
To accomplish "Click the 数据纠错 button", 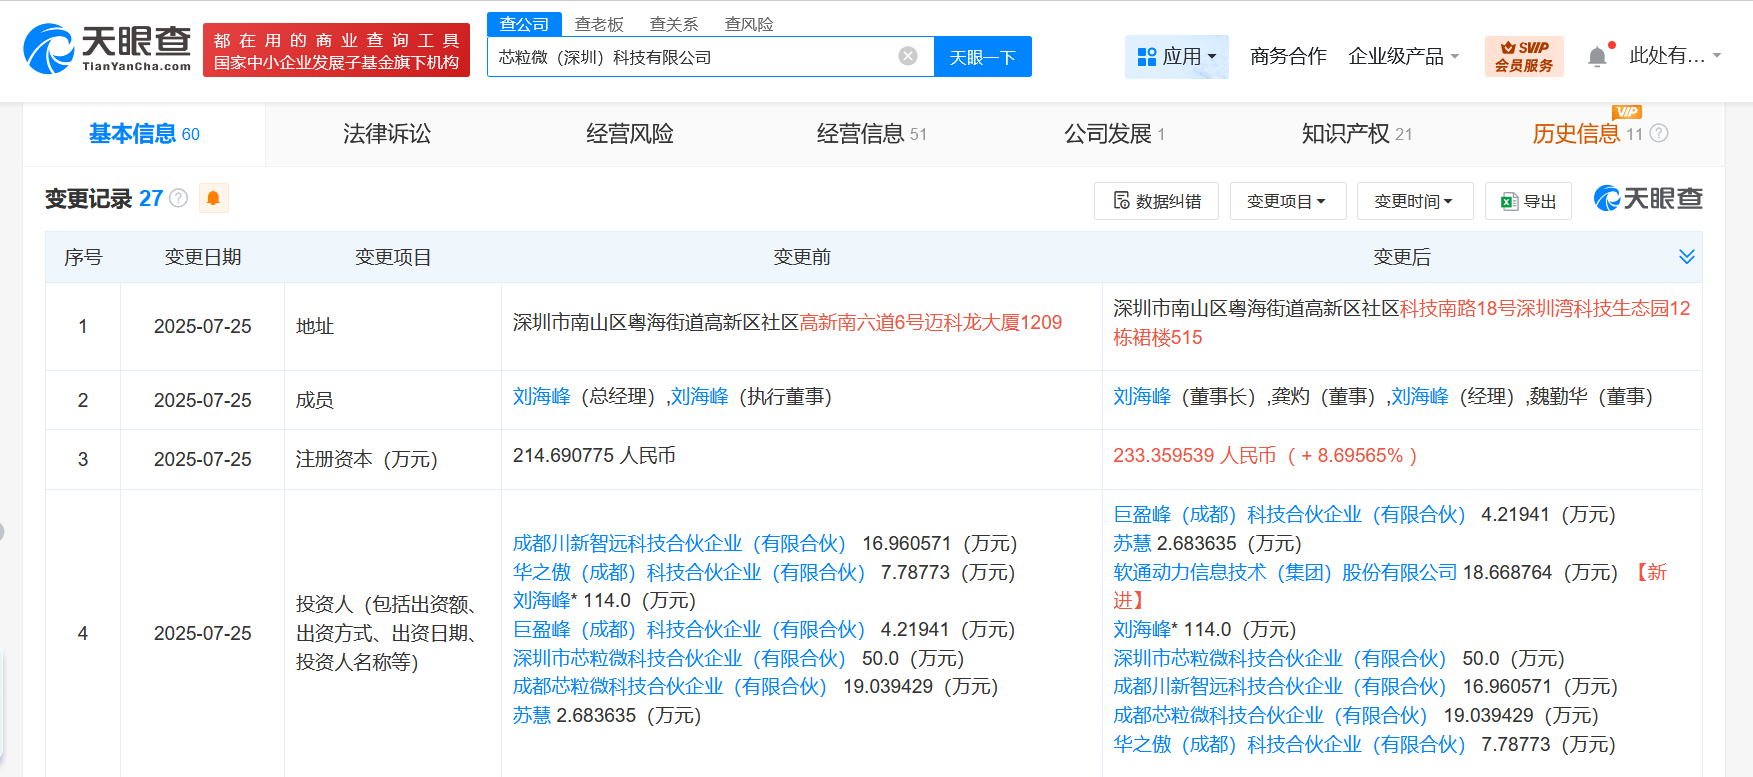I will 1156,201.
